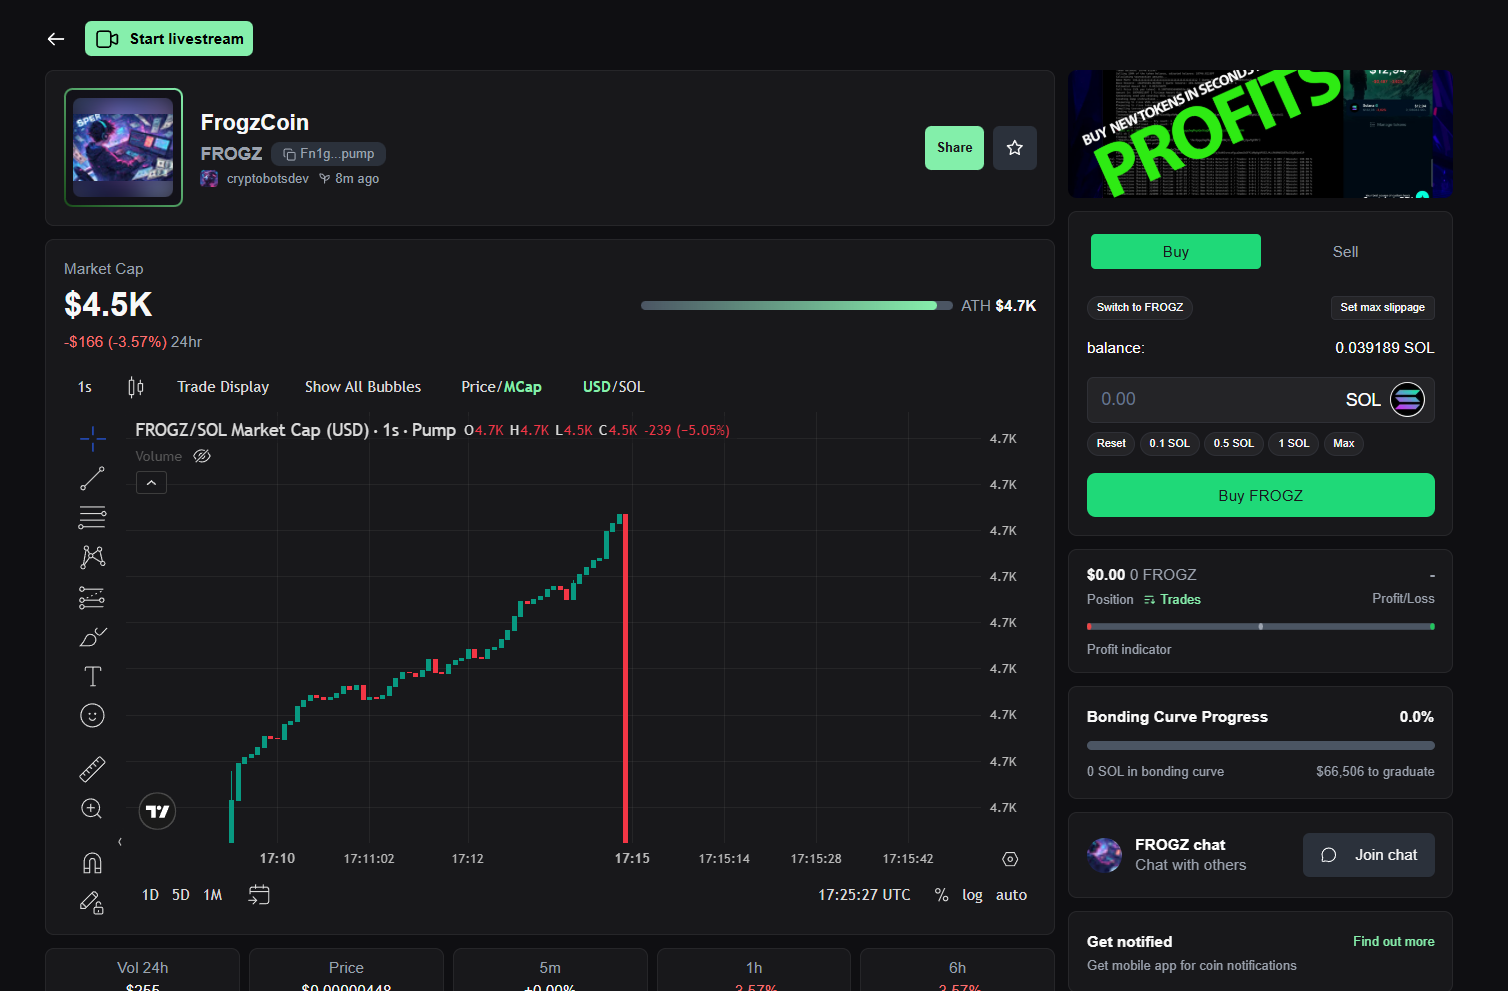Open chart settings gear icon

pyautogui.click(x=1010, y=859)
